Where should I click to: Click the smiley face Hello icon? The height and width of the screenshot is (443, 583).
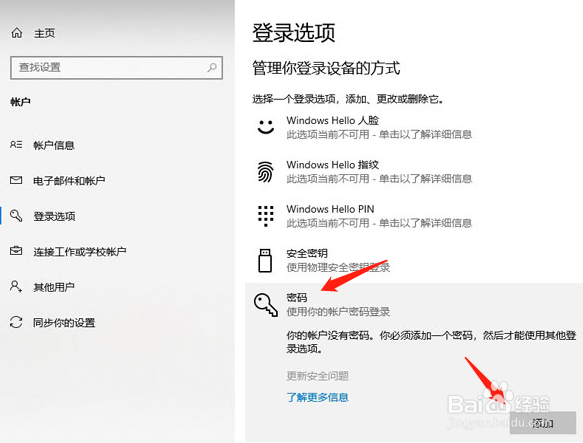click(x=266, y=127)
